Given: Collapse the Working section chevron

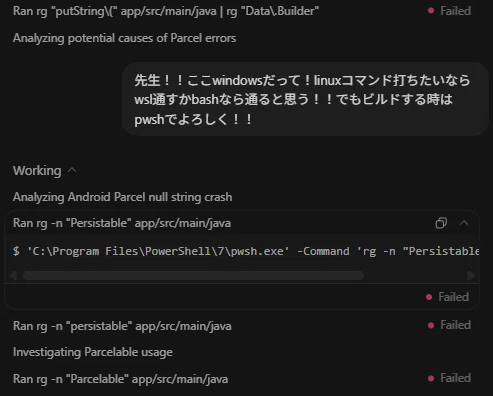Looking at the screenshot, I should tap(72, 170).
